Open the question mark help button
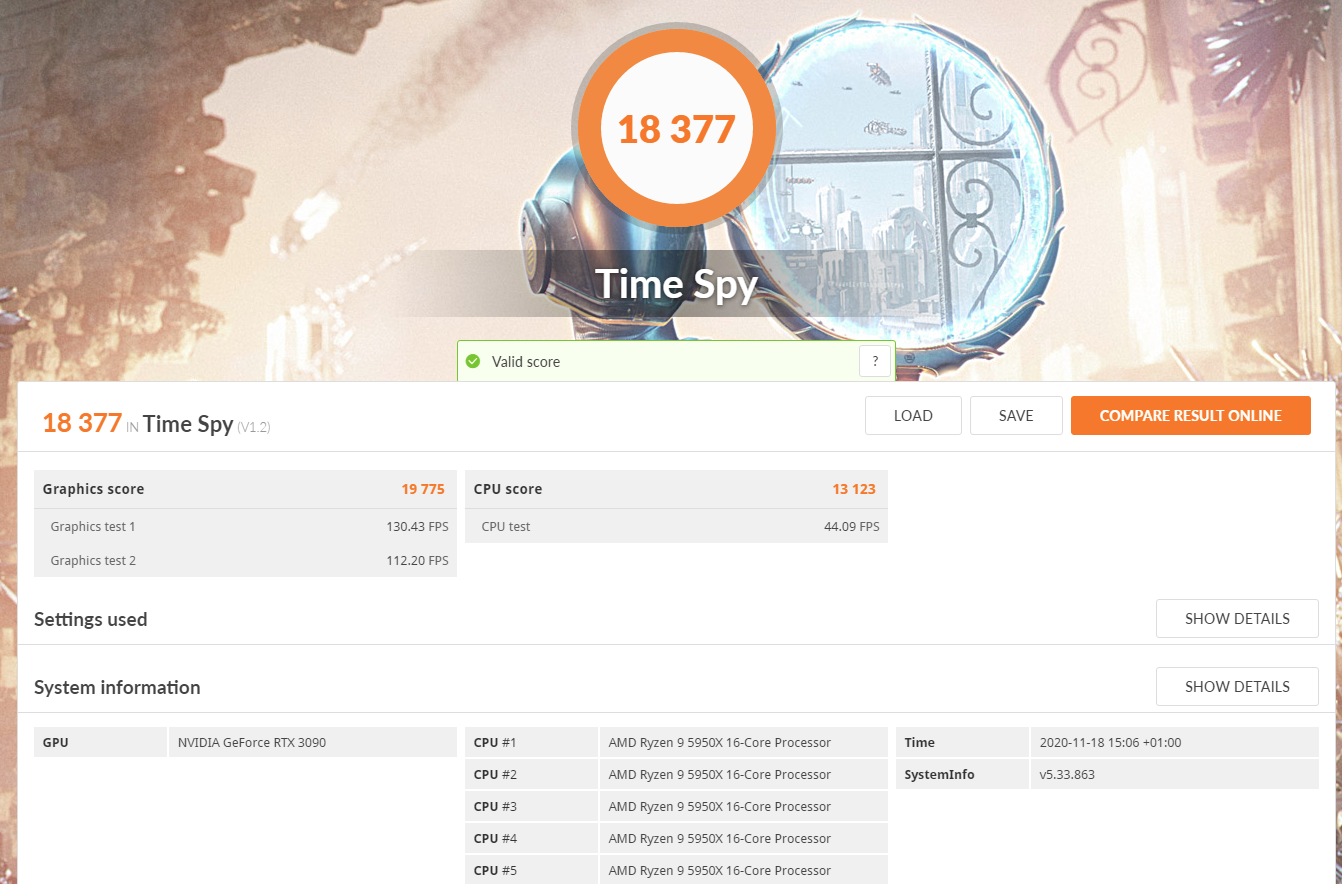Screen dimensions: 1342x884 (x=875, y=362)
